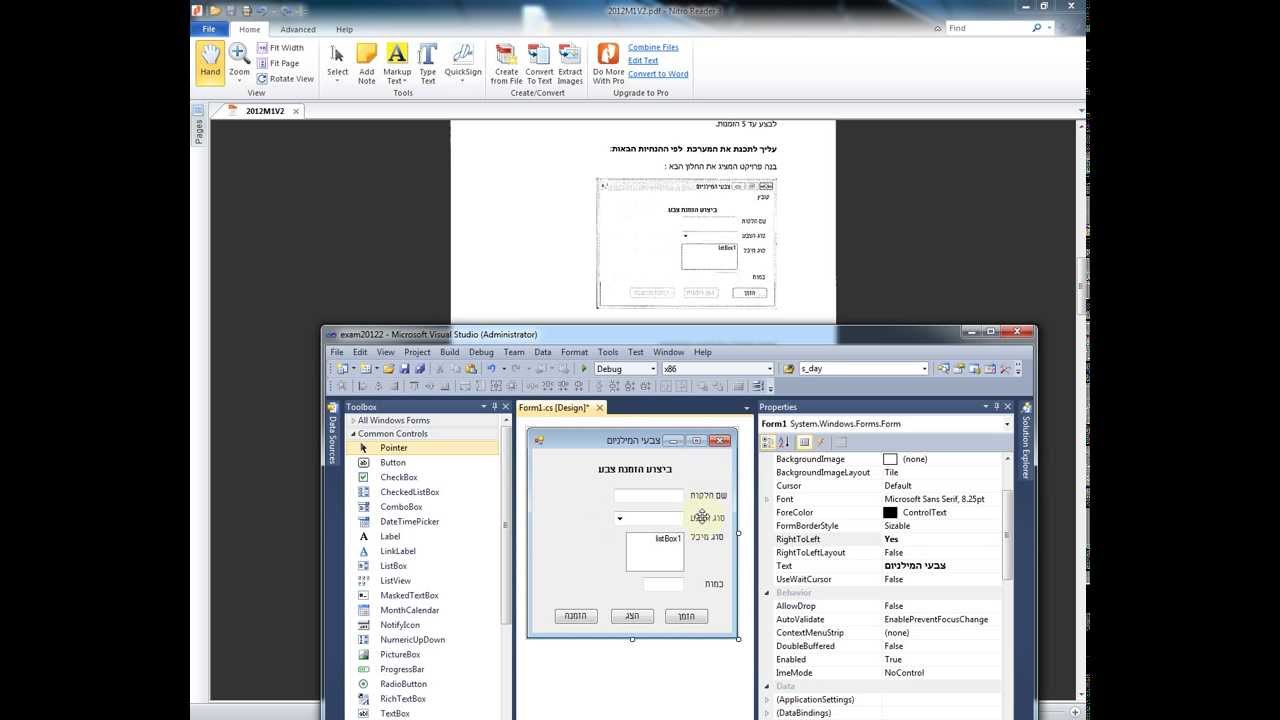
Task: Toggle auto-hide pin on Properties panel
Action: tap(996, 407)
